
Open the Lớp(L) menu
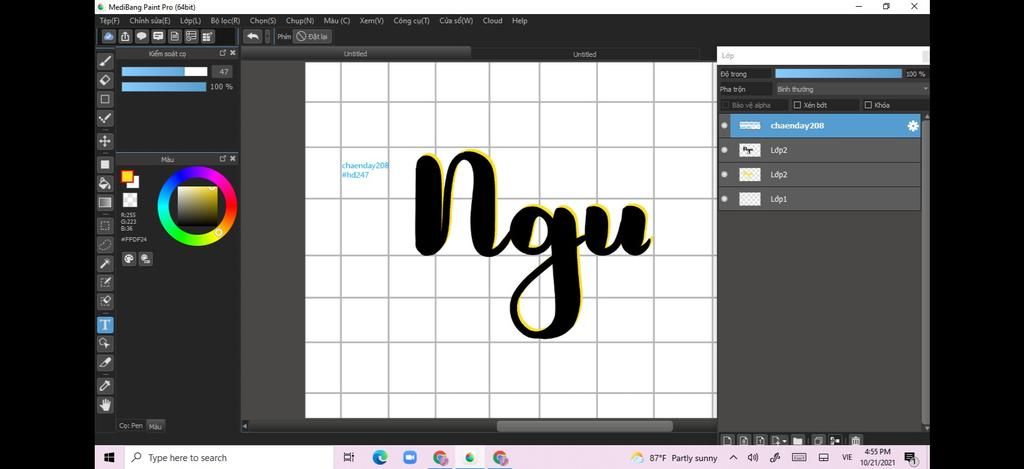pos(190,21)
